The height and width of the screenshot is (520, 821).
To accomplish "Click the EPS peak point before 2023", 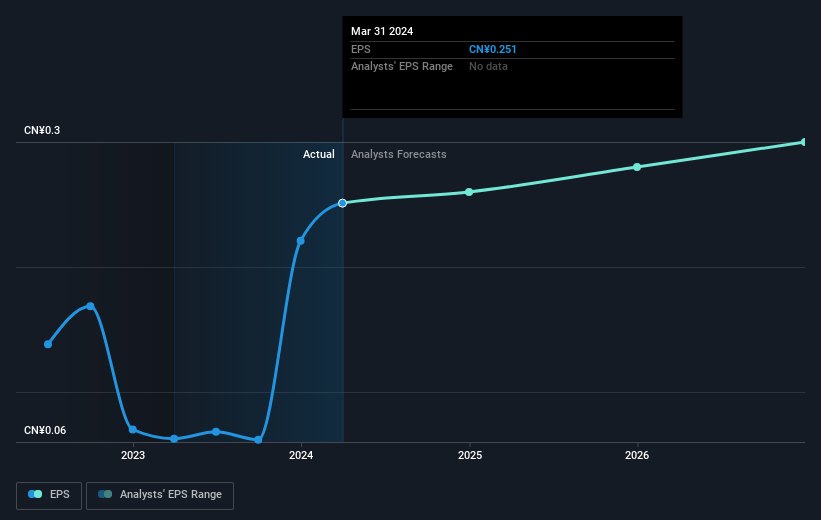I will (x=91, y=306).
